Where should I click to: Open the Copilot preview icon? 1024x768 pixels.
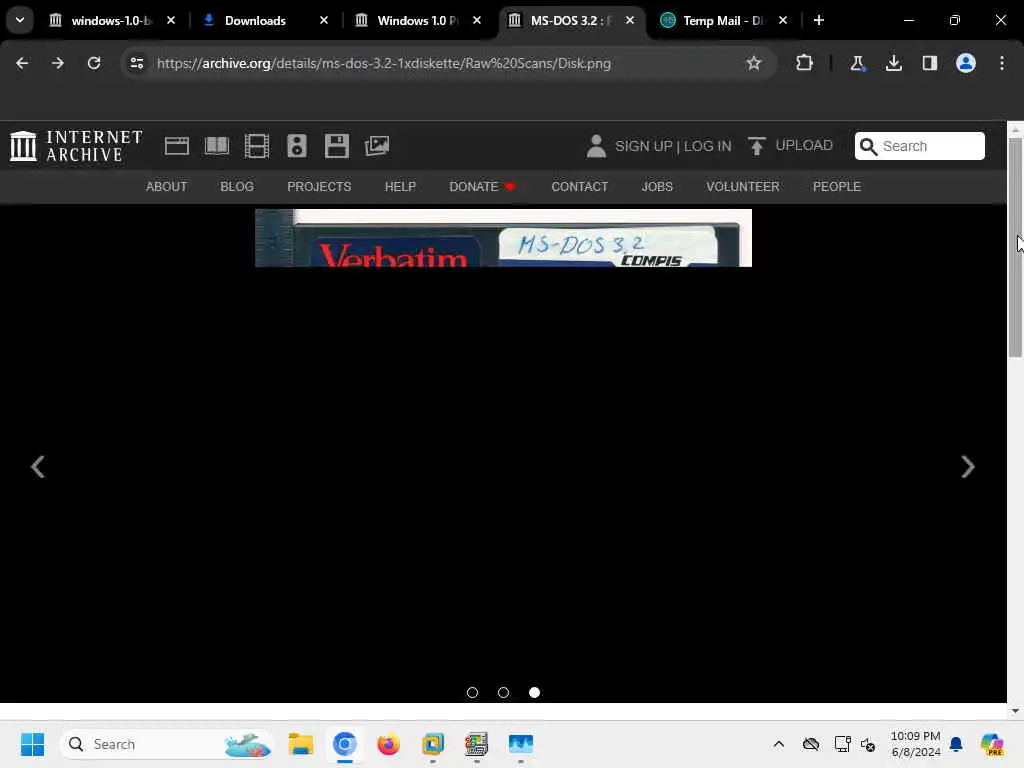[x=991, y=744]
